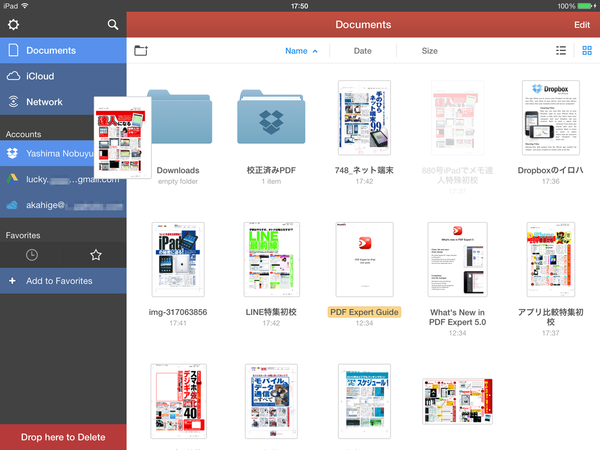Open the img-317063856 thumbnail
This screenshot has height=450, width=600.
click(x=178, y=259)
